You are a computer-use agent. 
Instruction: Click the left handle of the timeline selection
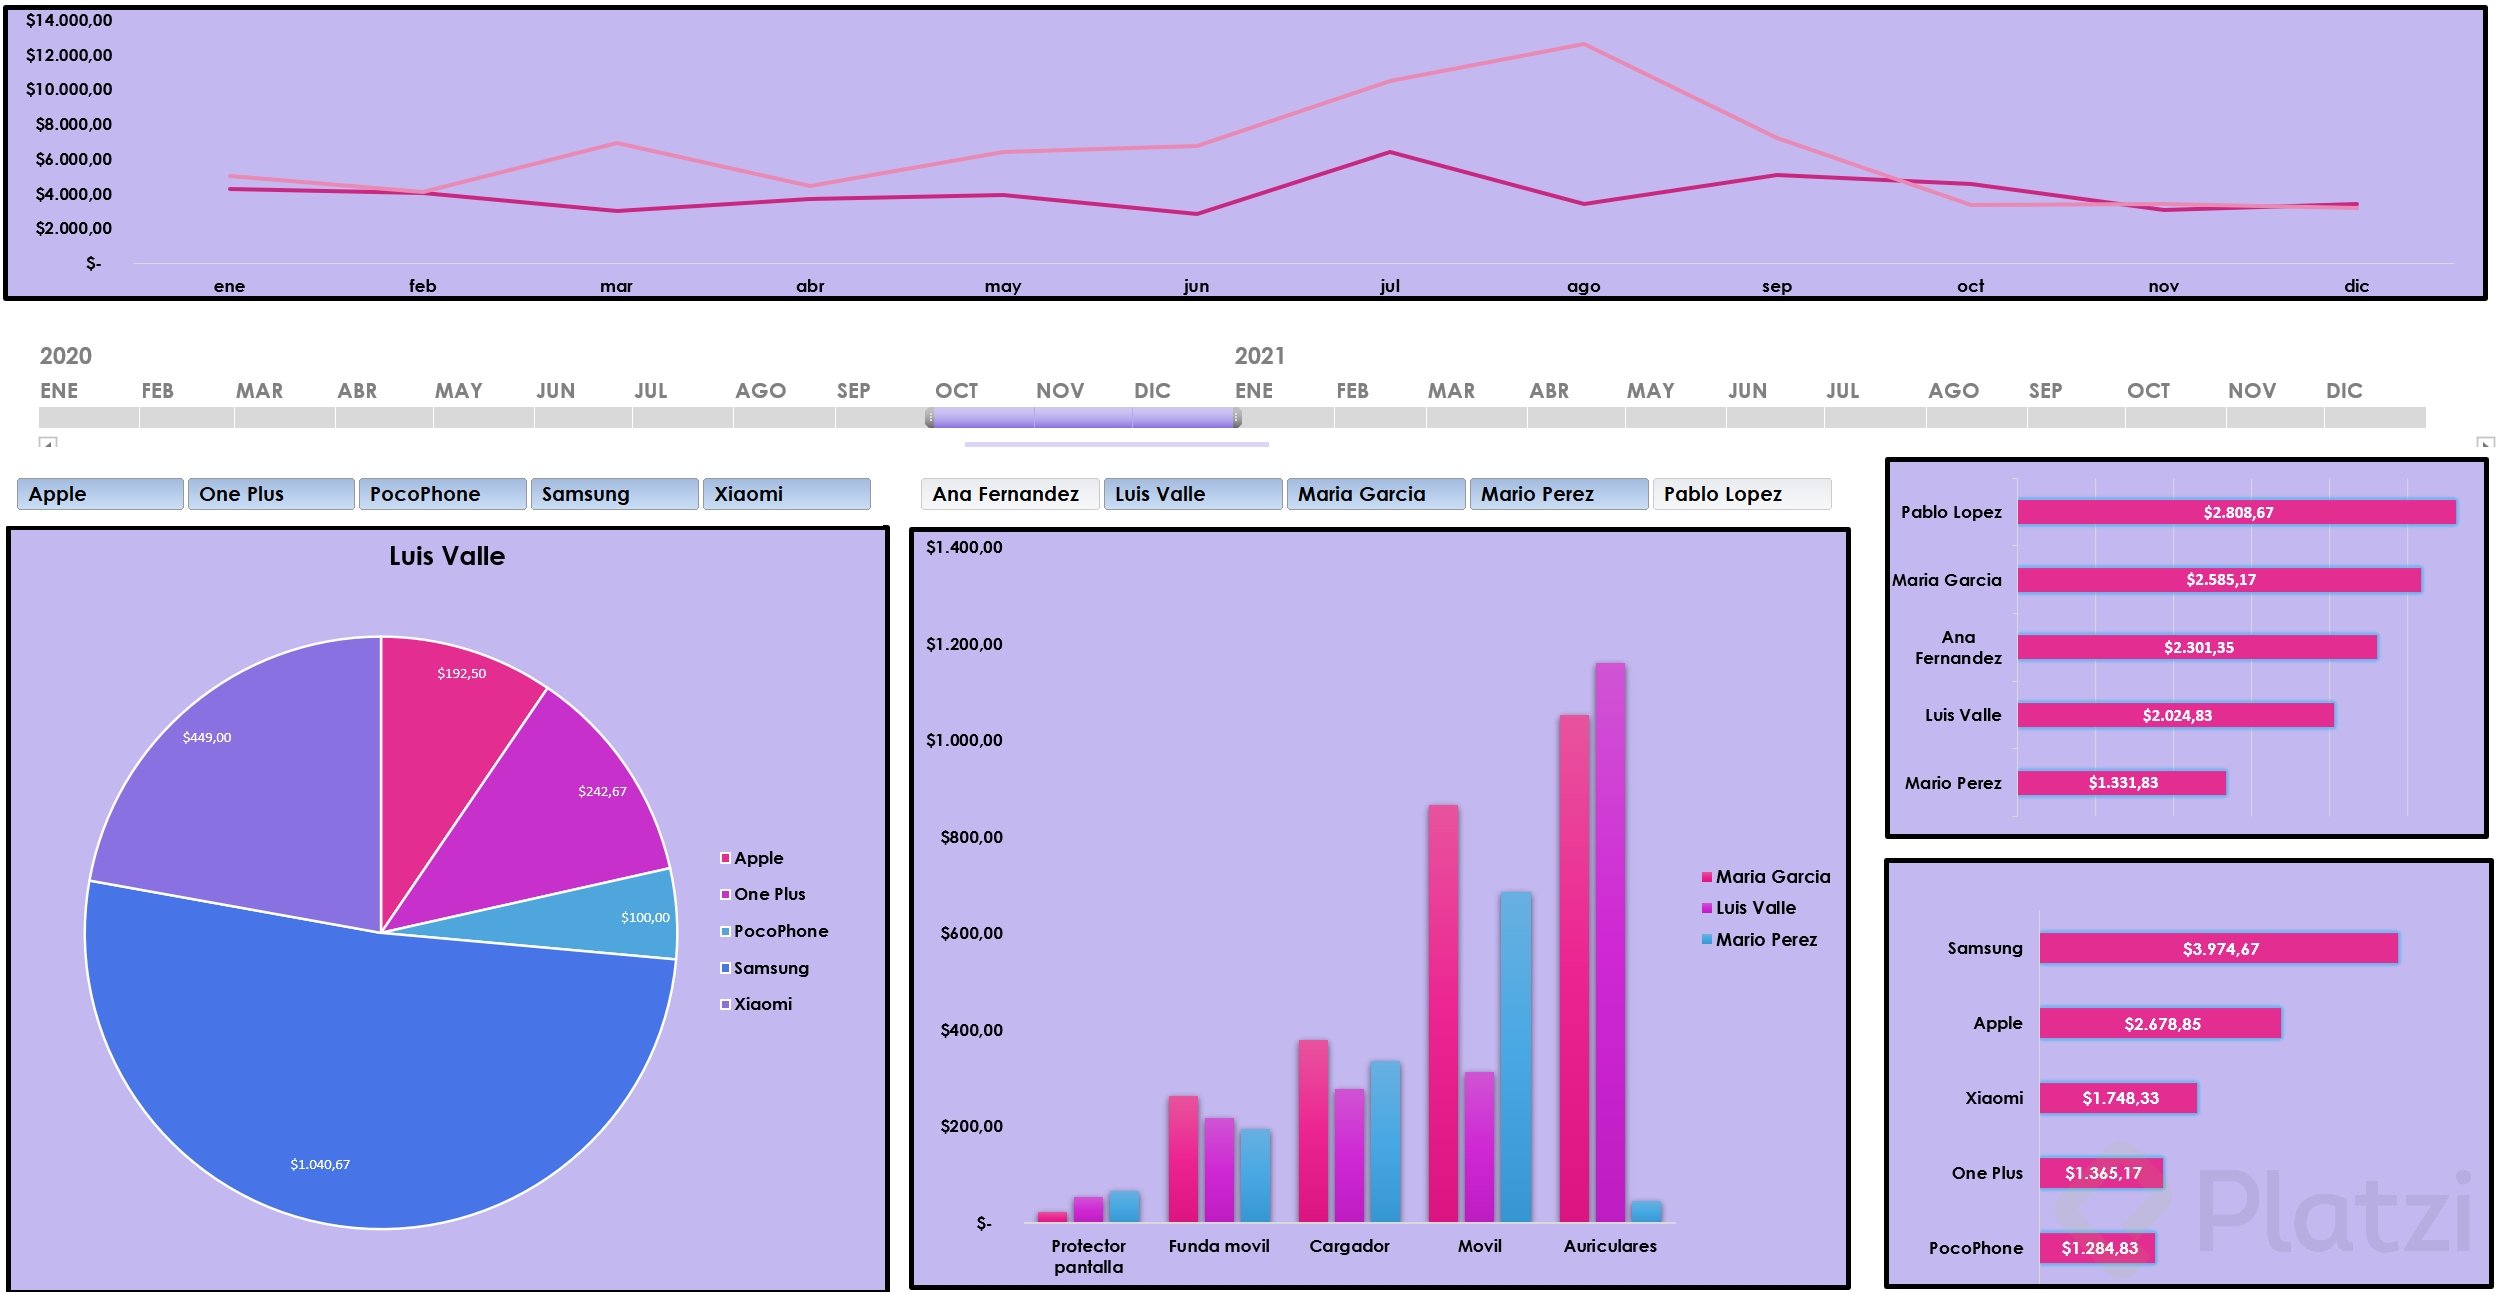[930, 418]
